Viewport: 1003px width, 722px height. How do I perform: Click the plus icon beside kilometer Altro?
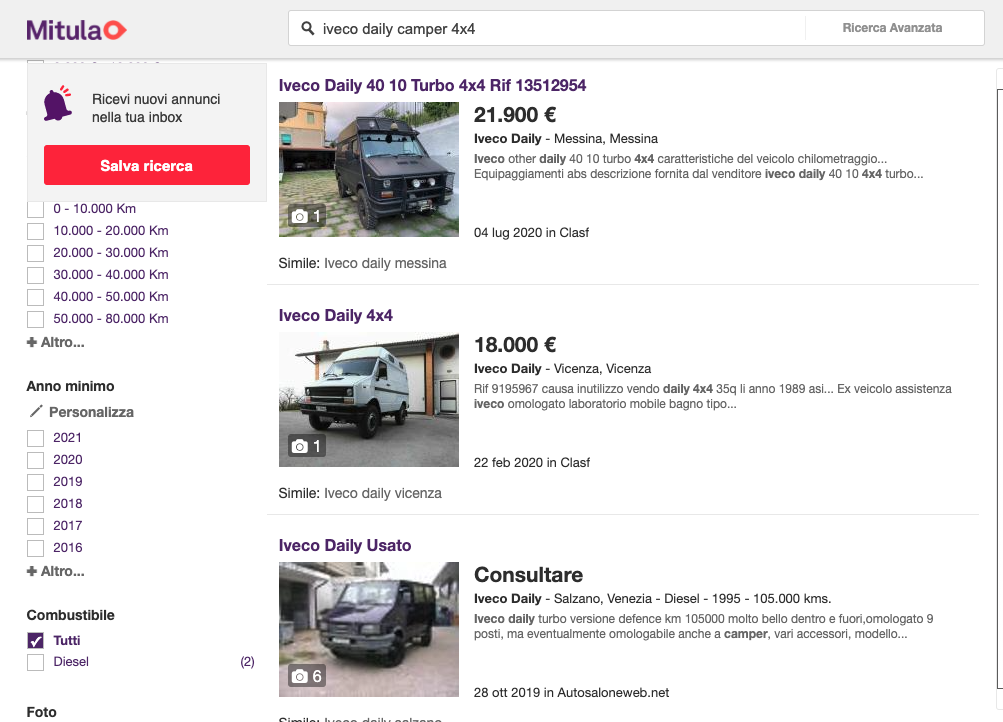(x=33, y=342)
